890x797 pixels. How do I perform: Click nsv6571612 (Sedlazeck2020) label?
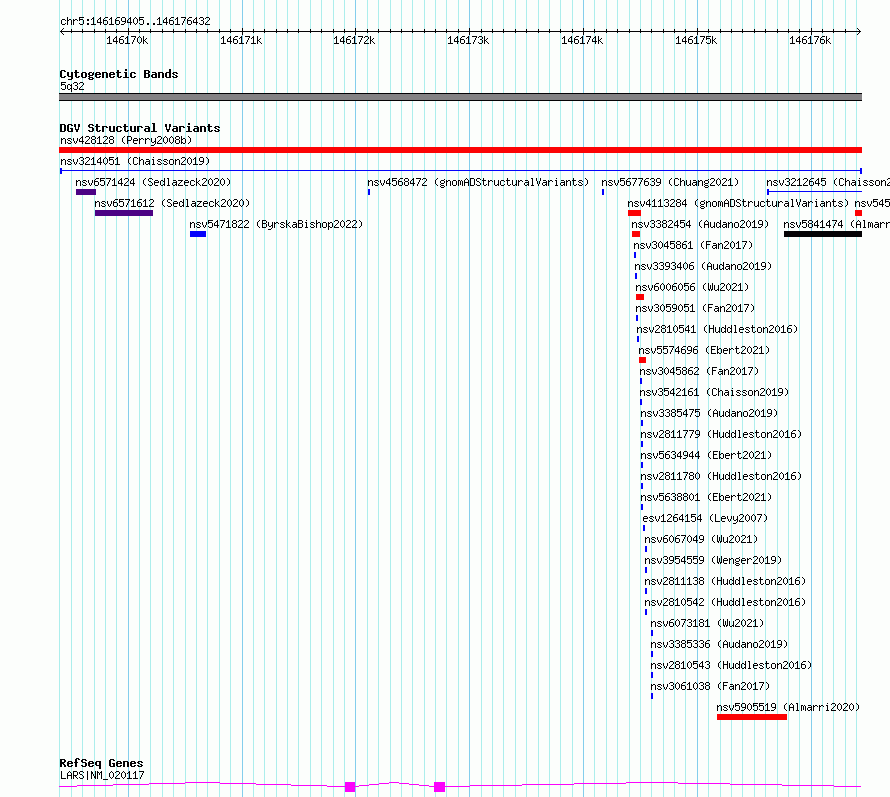[x=172, y=203]
